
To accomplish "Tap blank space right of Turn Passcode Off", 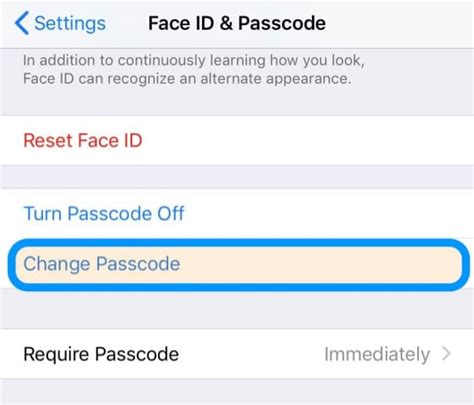I will click(328, 213).
